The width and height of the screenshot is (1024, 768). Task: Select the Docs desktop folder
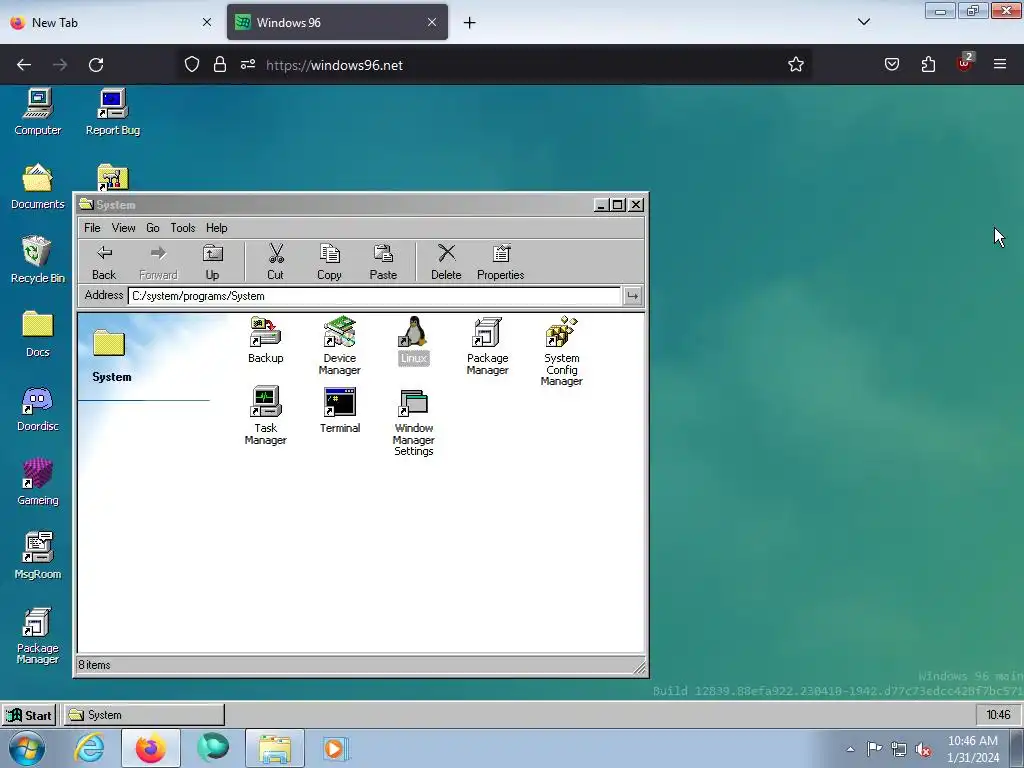coord(38,334)
